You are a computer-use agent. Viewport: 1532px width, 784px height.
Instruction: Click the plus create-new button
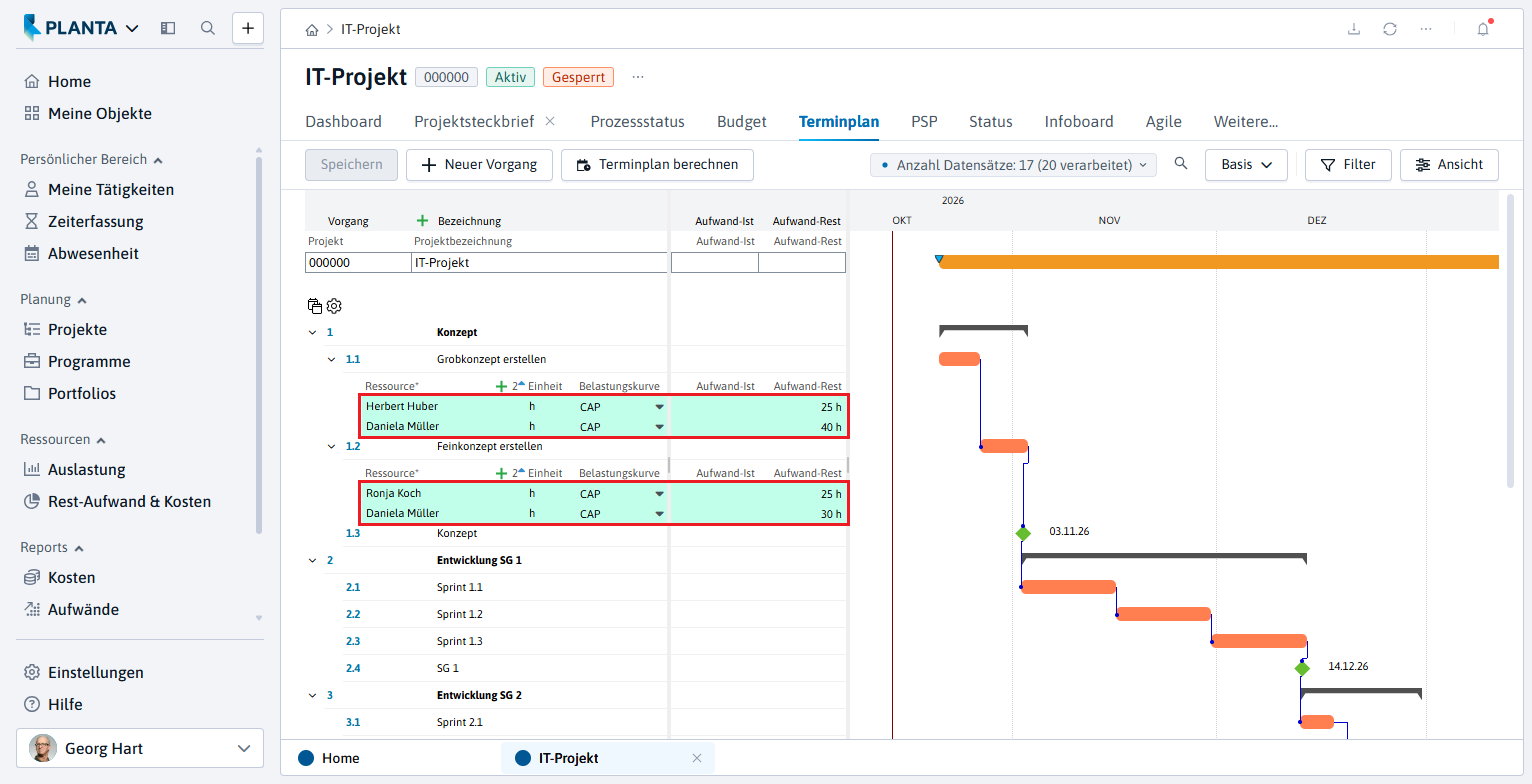tap(248, 28)
